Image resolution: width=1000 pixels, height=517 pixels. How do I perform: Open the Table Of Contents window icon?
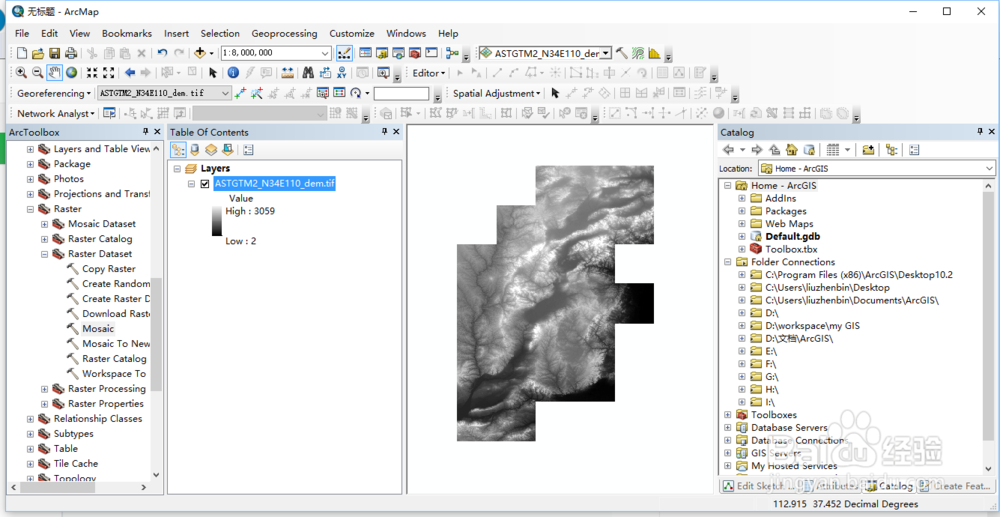[x=365, y=54]
